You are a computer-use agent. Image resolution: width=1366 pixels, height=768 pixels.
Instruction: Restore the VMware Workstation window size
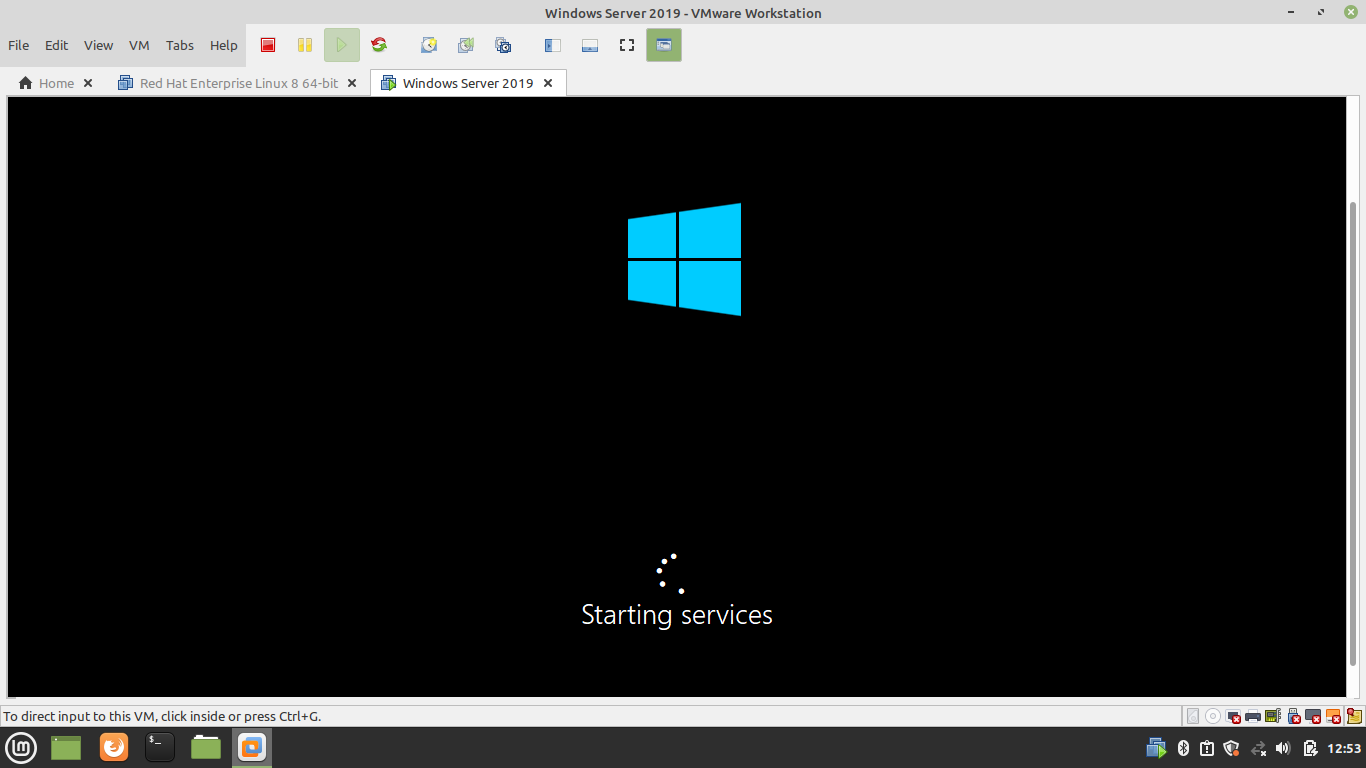pyautogui.click(x=1322, y=12)
